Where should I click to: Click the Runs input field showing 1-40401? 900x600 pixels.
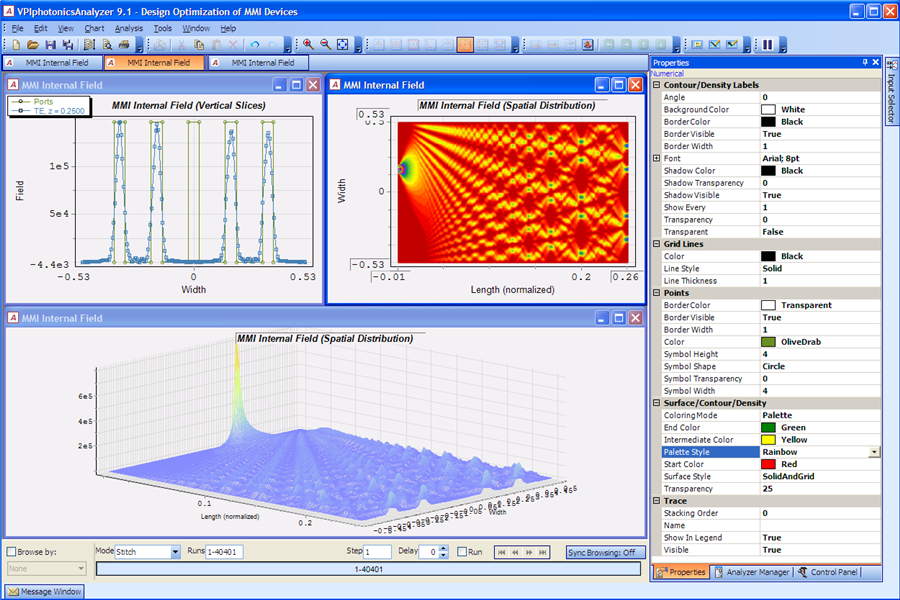[224, 552]
